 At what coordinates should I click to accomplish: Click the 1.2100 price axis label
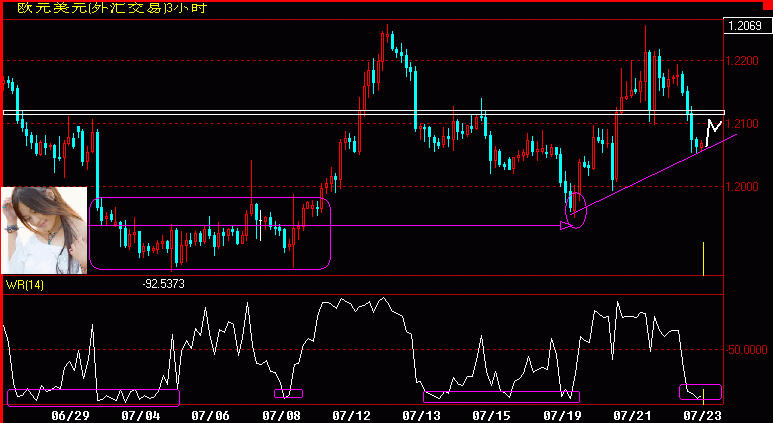click(x=742, y=123)
